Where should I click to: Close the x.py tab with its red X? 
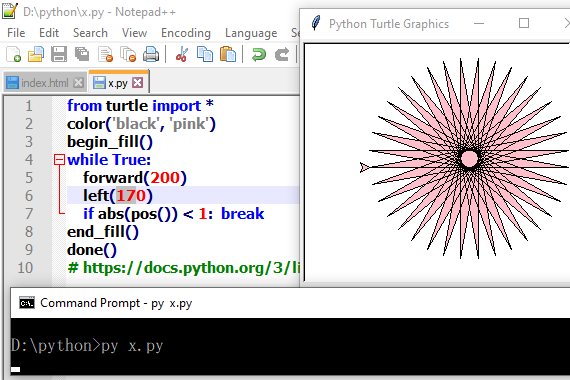pyautogui.click(x=137, y=83)
